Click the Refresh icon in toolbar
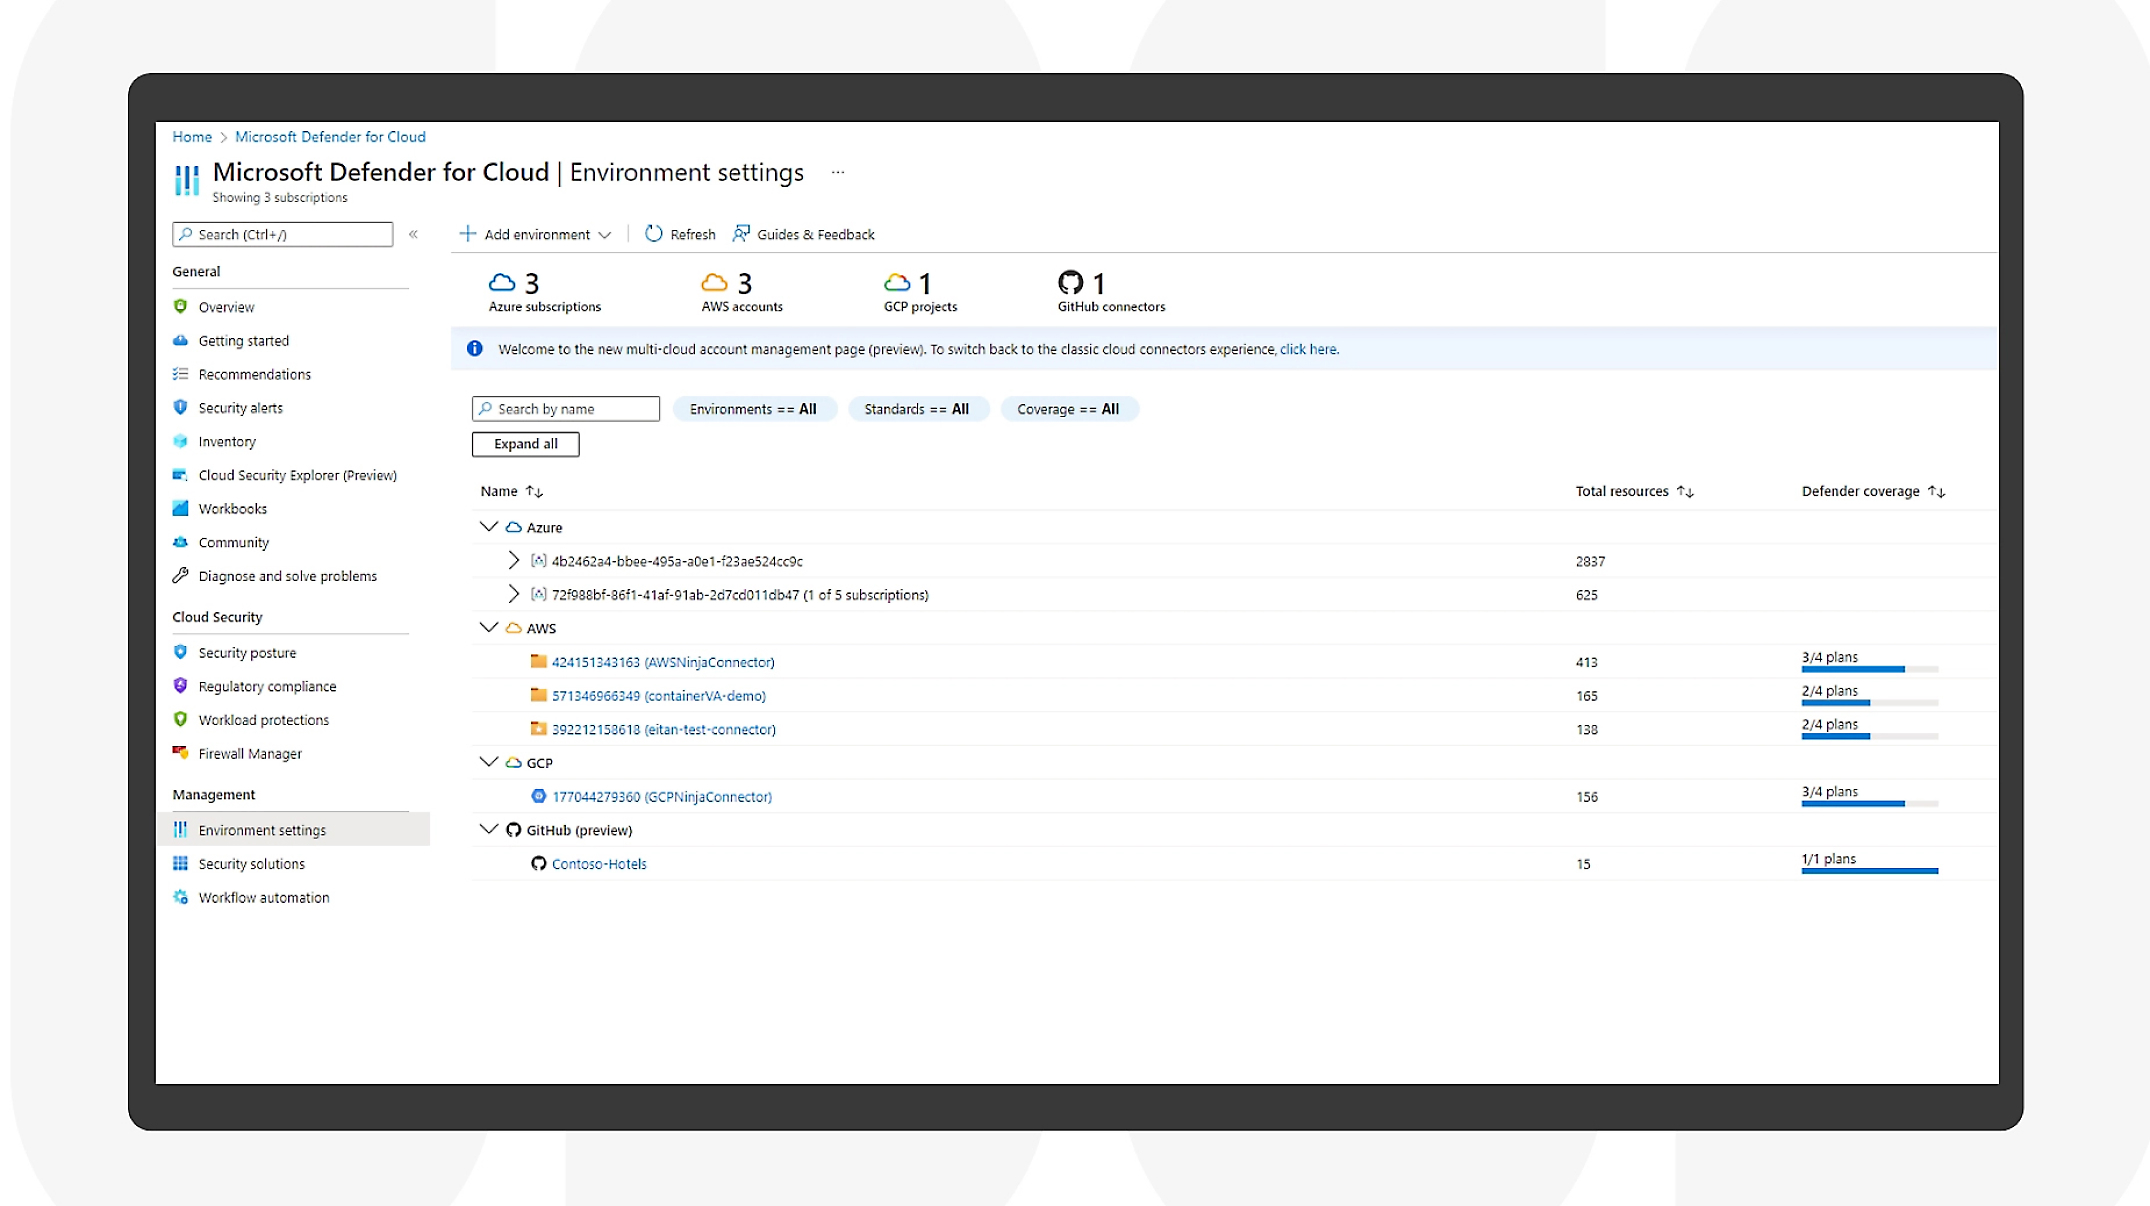The height and width of the screenshot is (1206, 2150). pyautogui.click(x=653, y=234)
